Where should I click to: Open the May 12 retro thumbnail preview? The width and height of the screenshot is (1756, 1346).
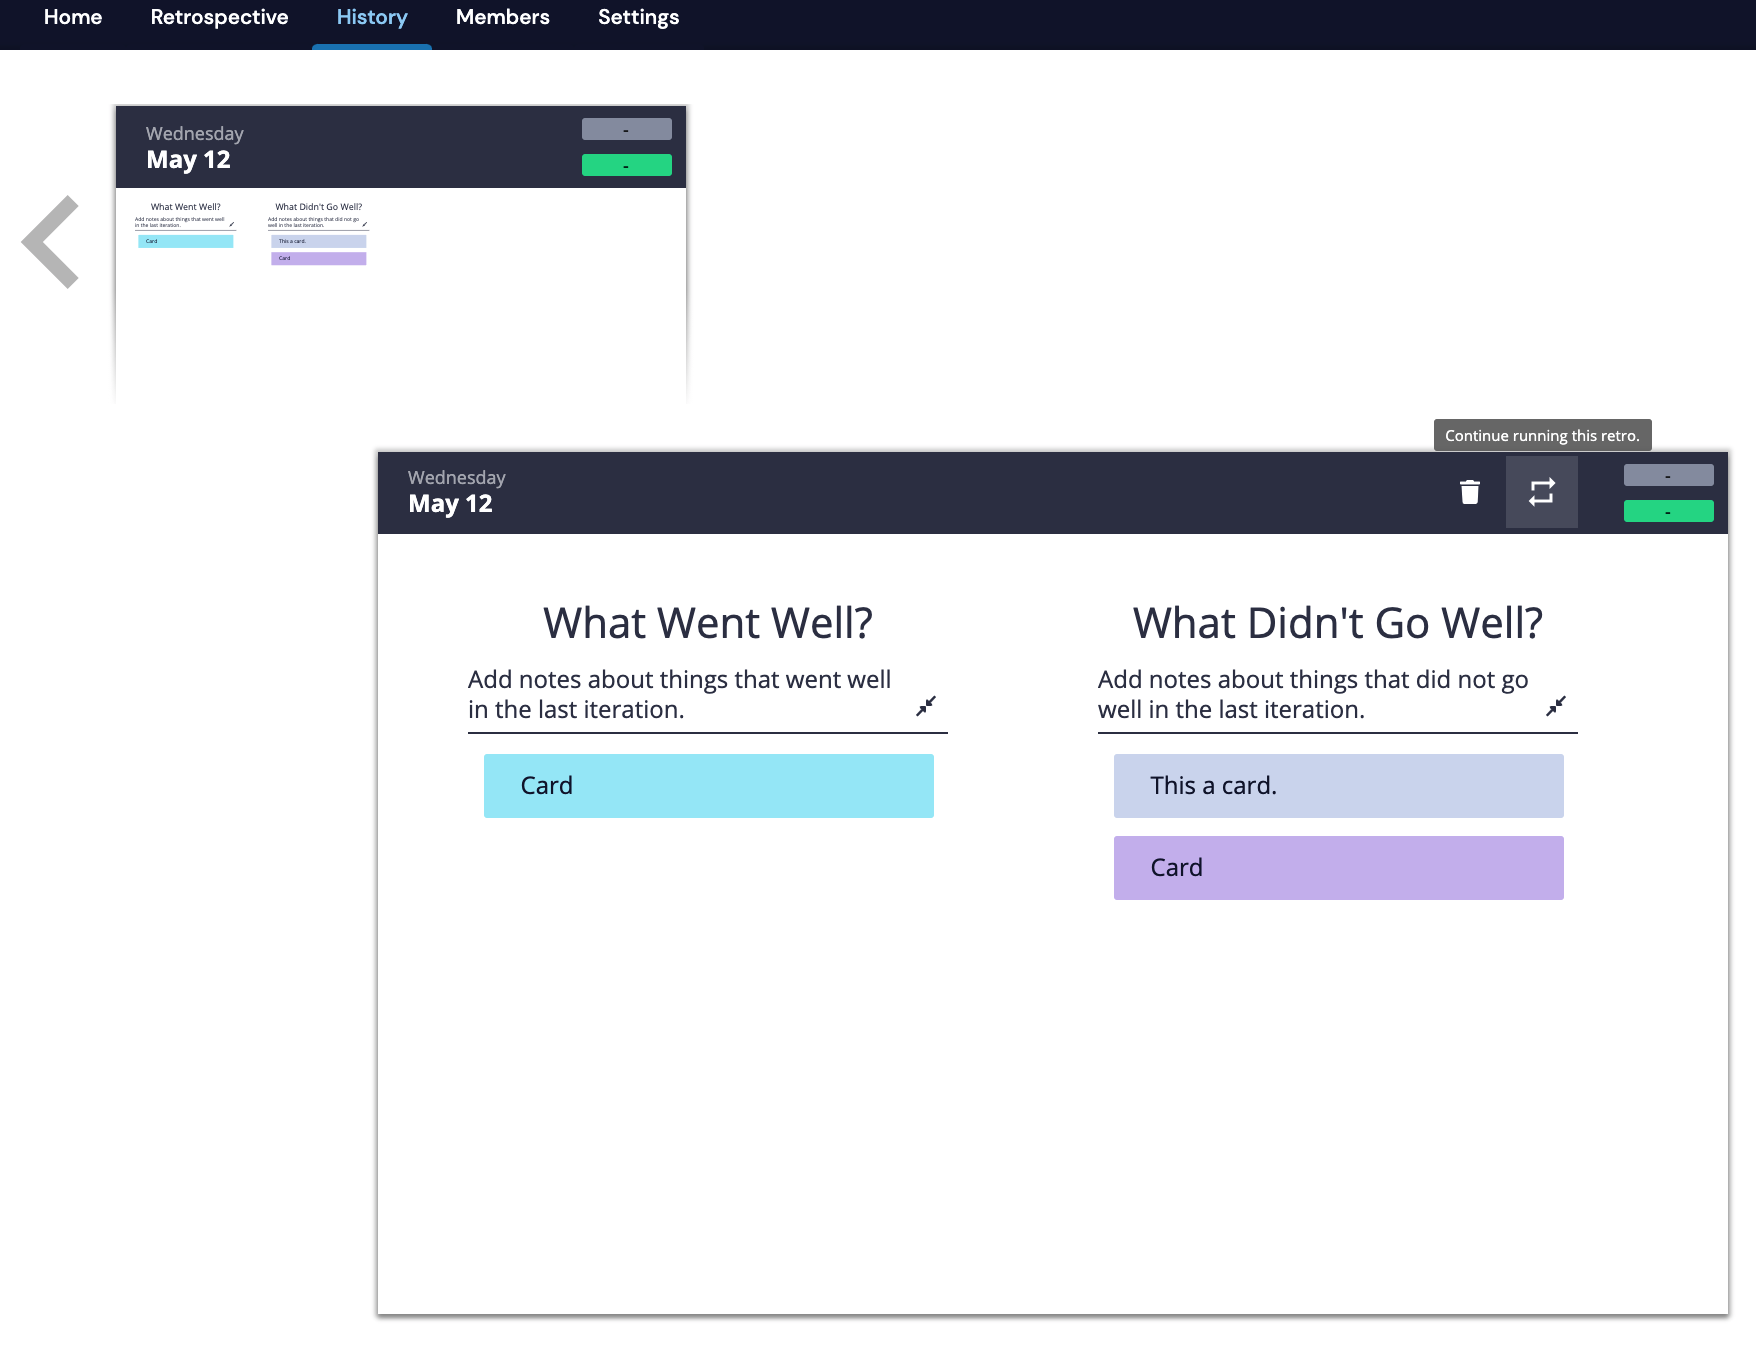click(400, 290)
